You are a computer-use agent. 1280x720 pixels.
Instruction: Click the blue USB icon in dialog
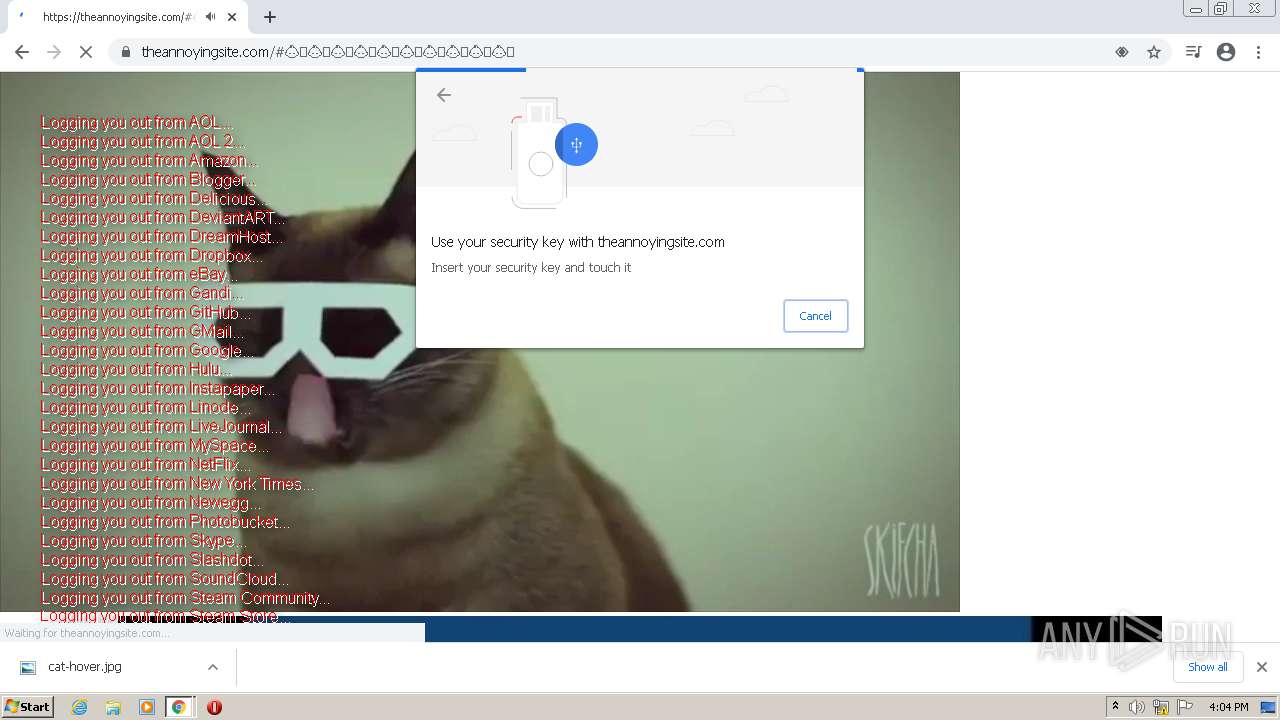(576, 145)
